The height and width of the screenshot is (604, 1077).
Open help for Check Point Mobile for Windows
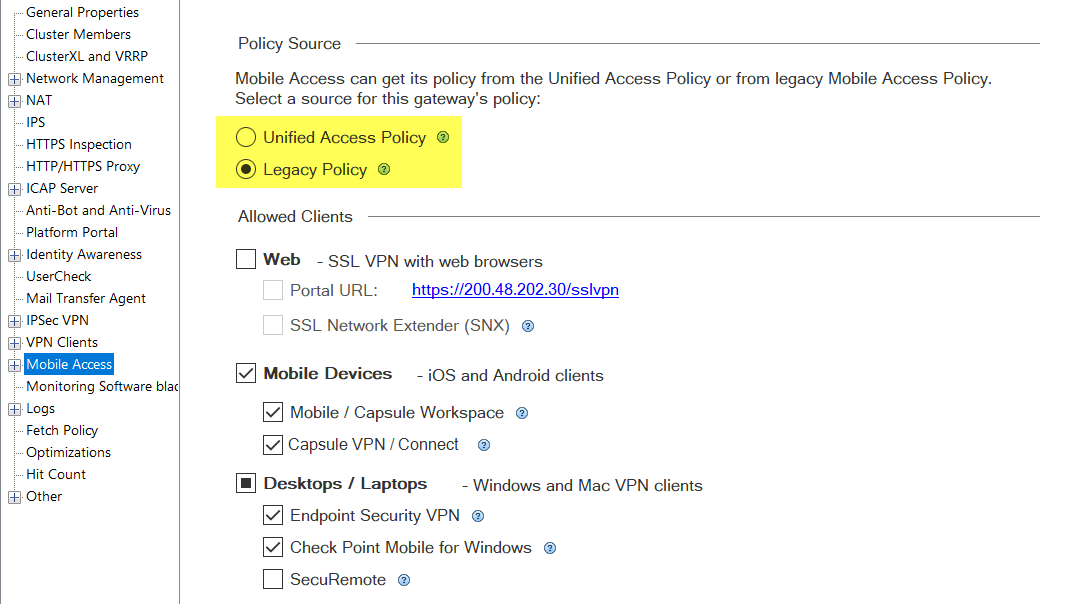[x=550, y=548]
